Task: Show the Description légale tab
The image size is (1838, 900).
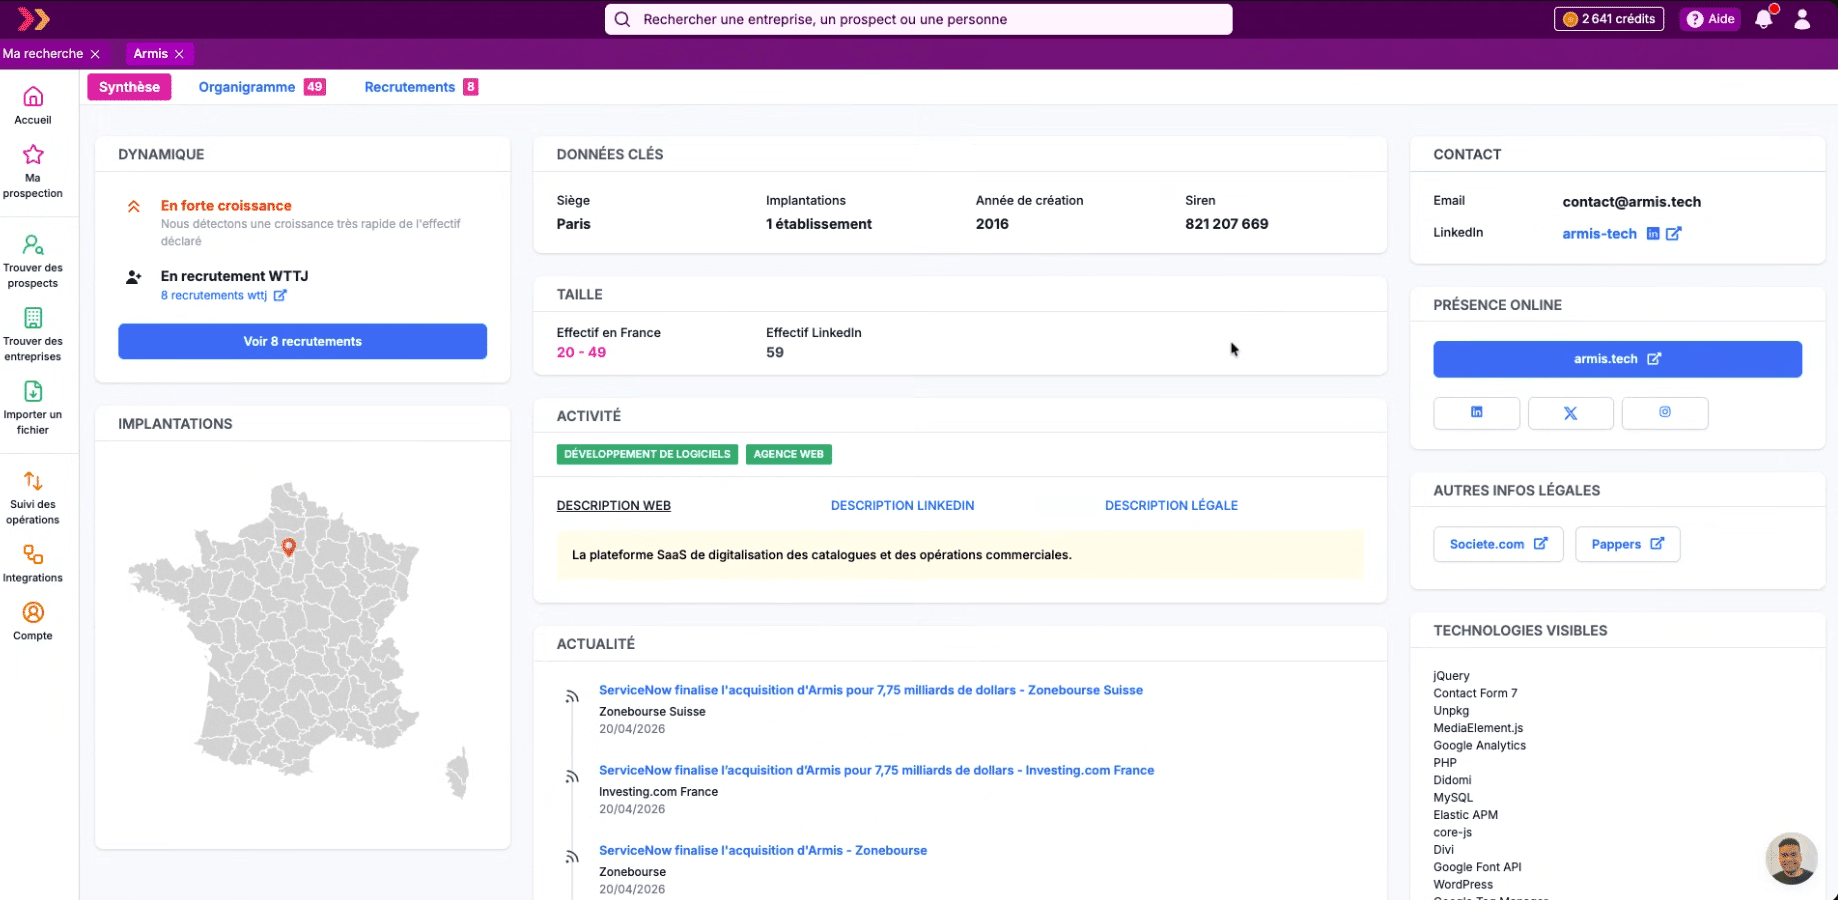Action: click(1171, 506)
